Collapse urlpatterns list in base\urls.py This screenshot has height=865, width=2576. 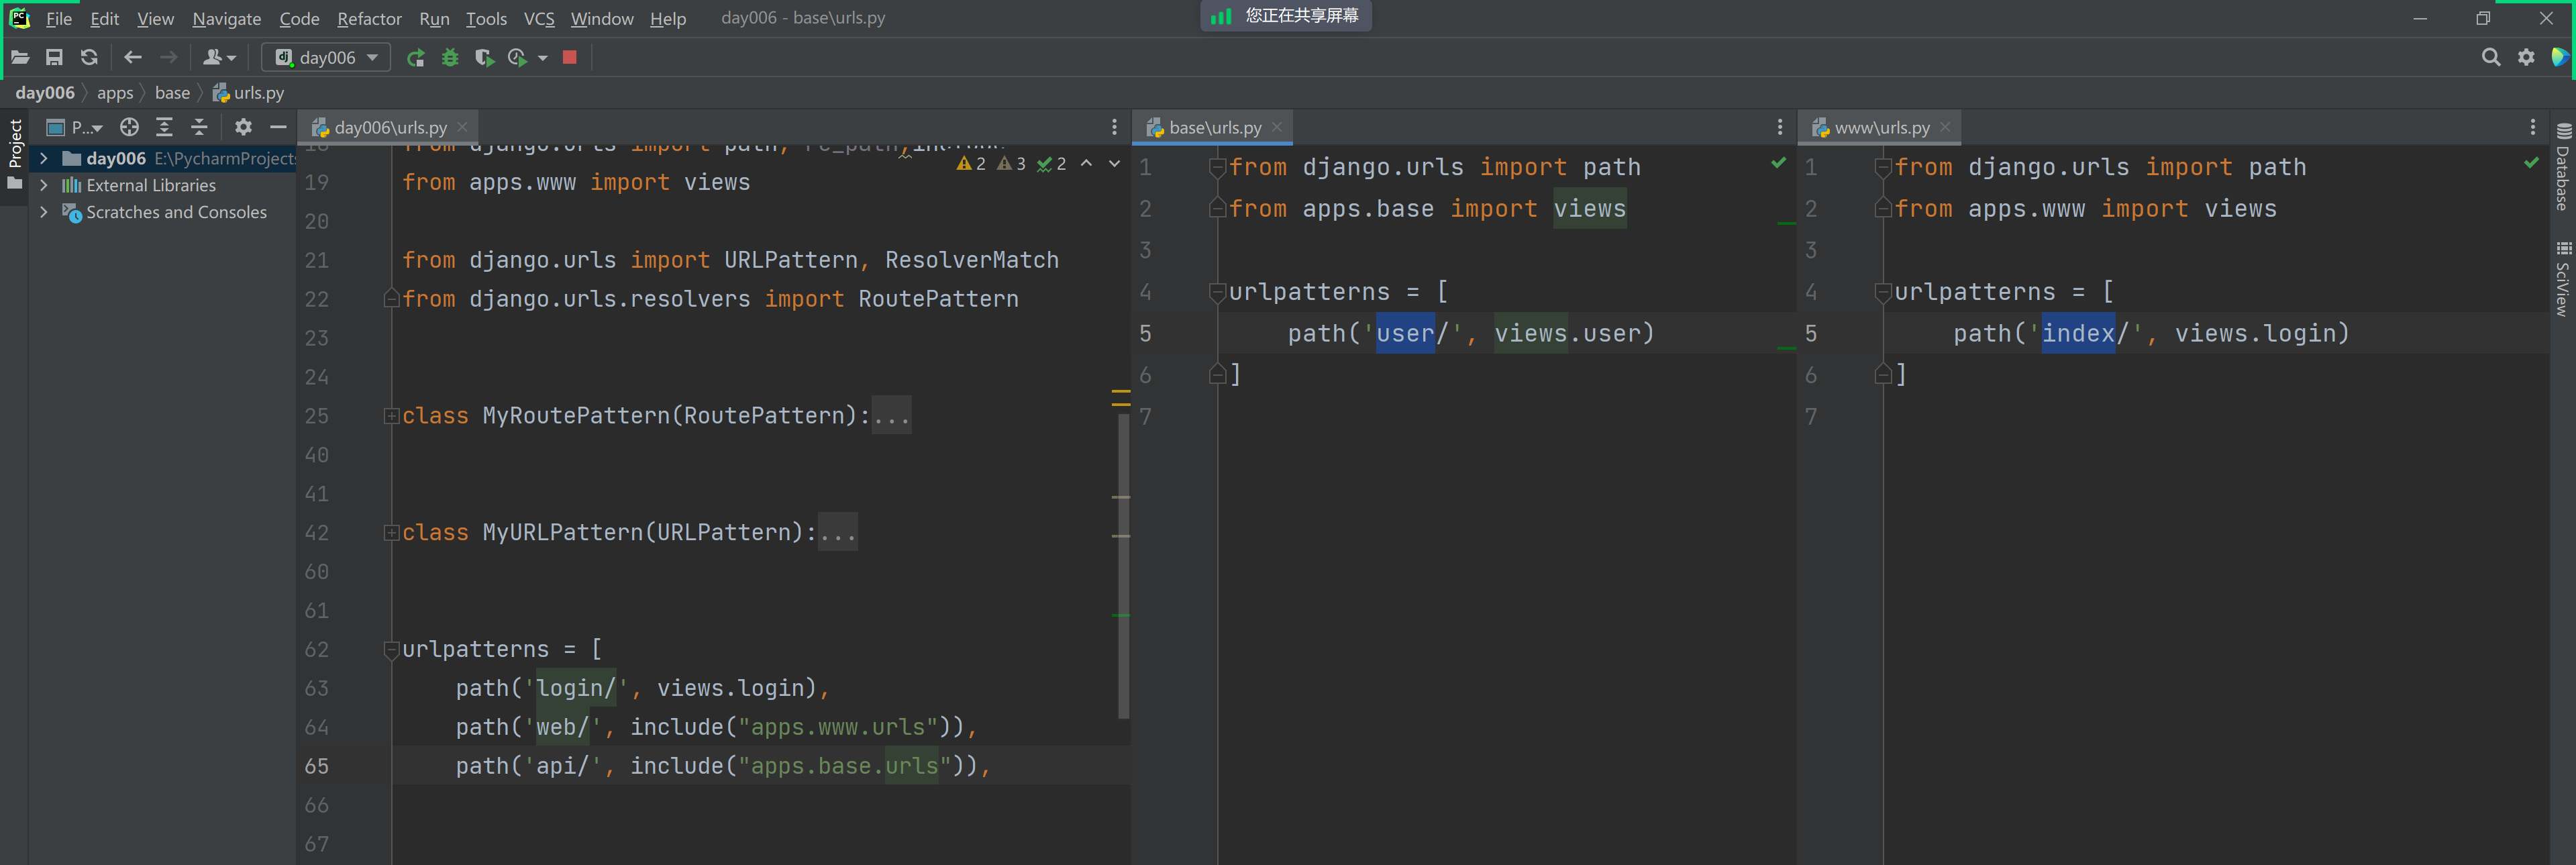[x=1218, y=292]
